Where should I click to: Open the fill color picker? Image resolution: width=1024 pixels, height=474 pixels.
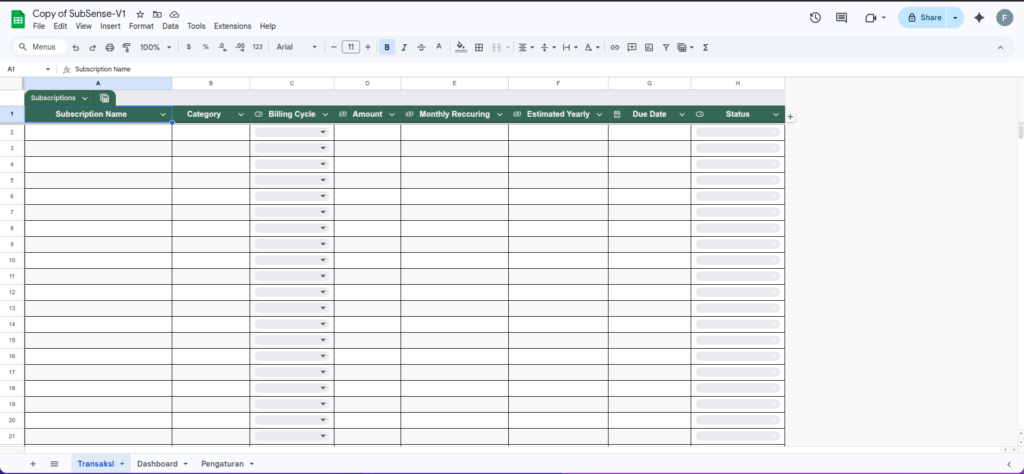click(460, 47)
